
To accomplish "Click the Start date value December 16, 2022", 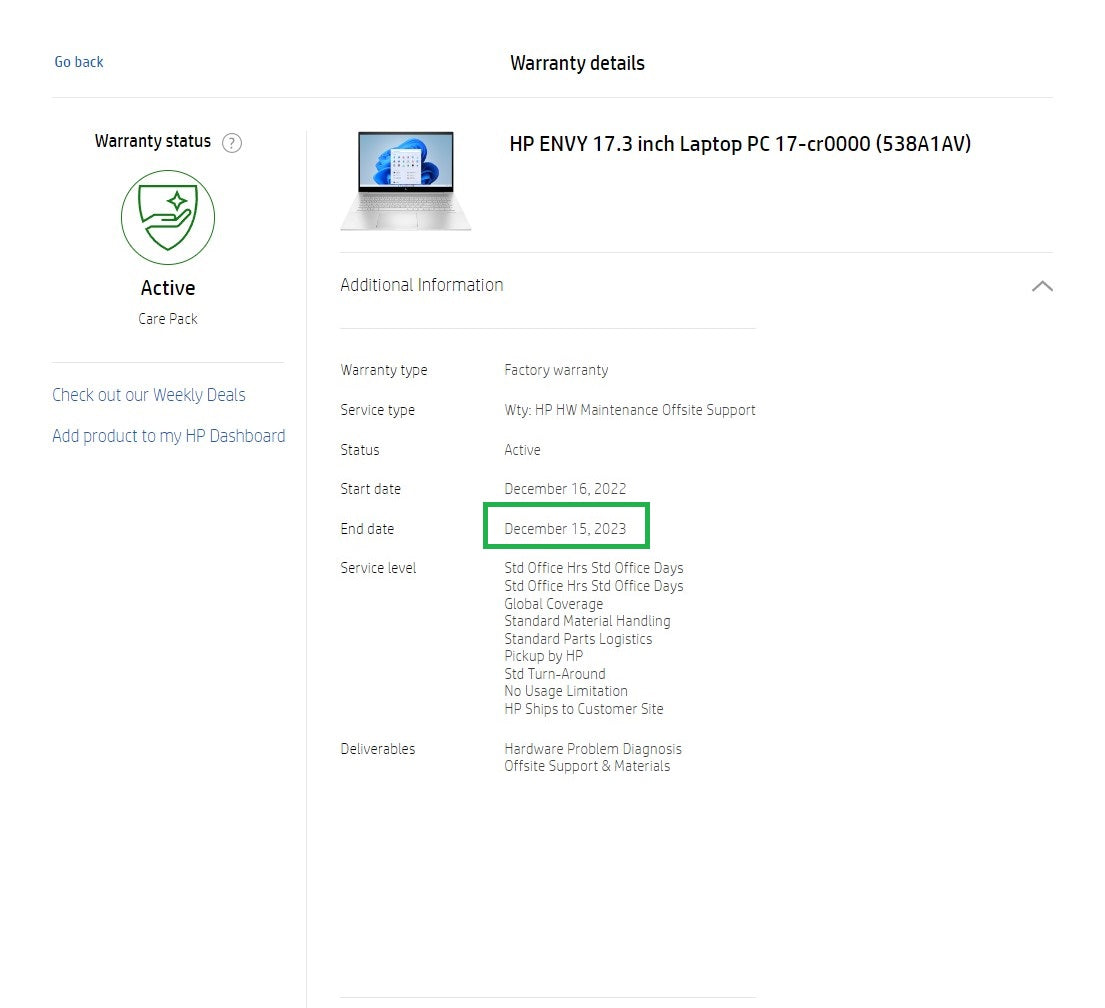I will click(x=565, y=489).
